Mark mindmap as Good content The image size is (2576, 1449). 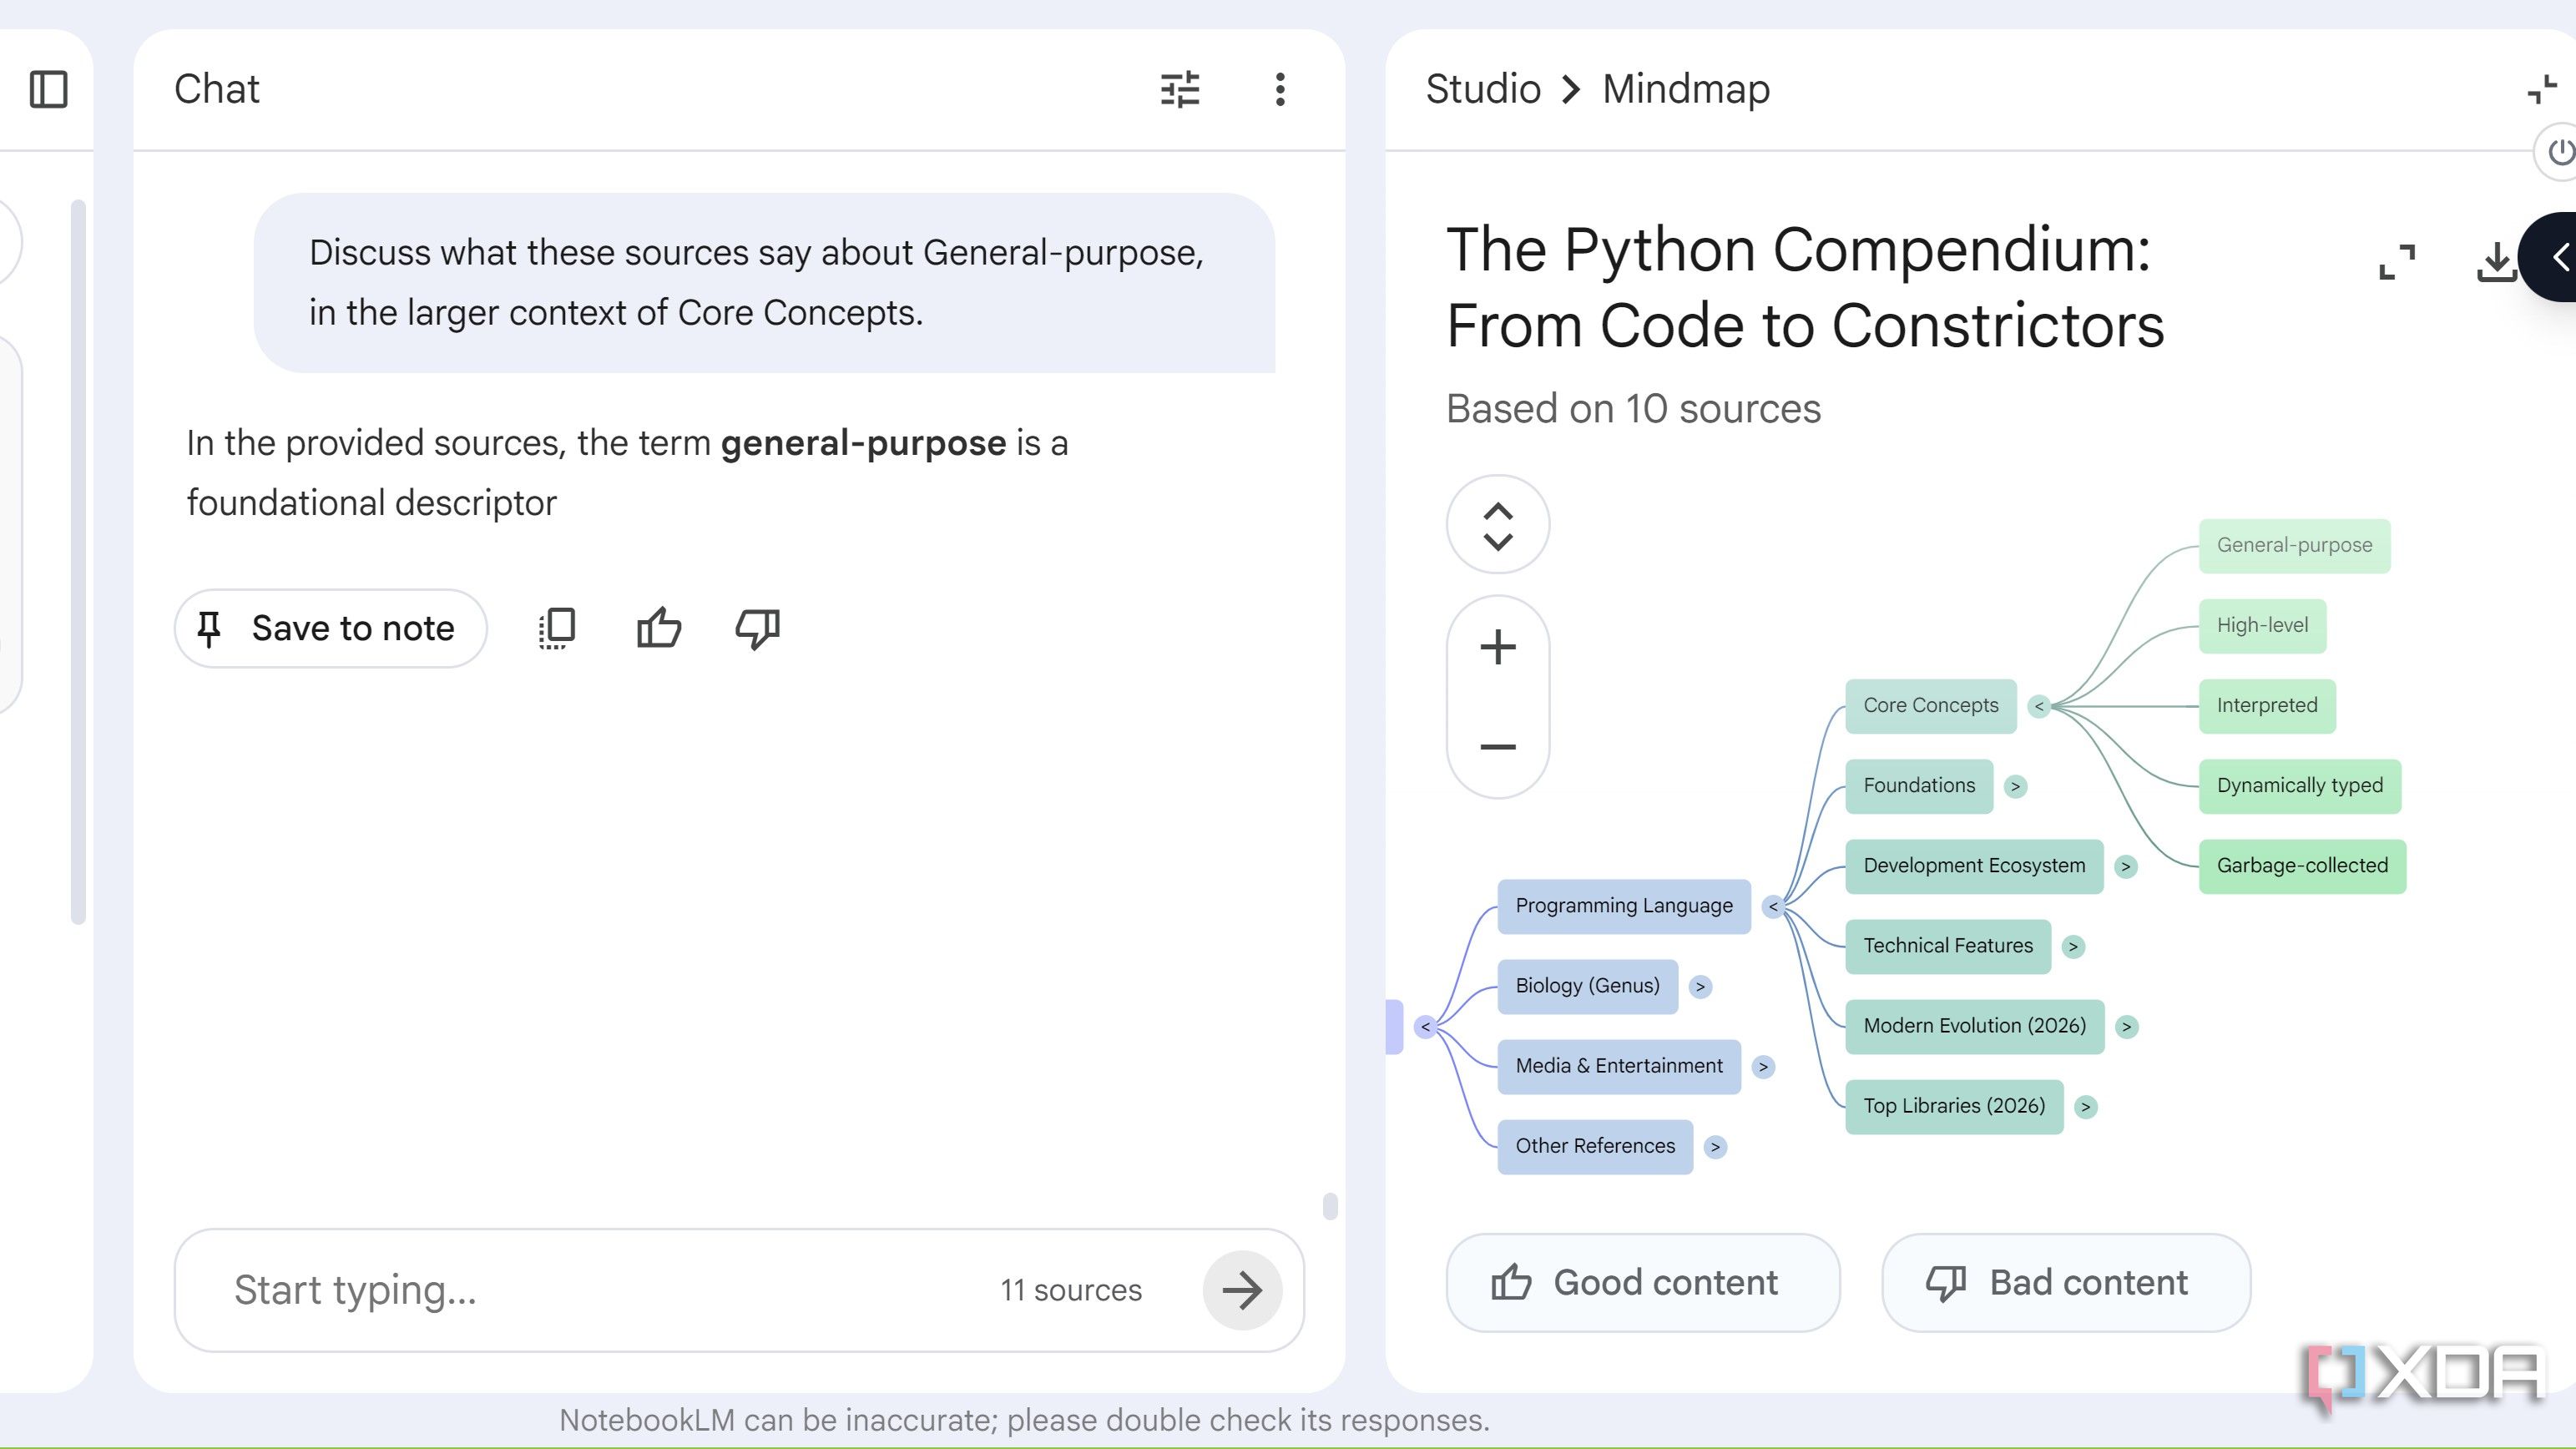1642,1282
